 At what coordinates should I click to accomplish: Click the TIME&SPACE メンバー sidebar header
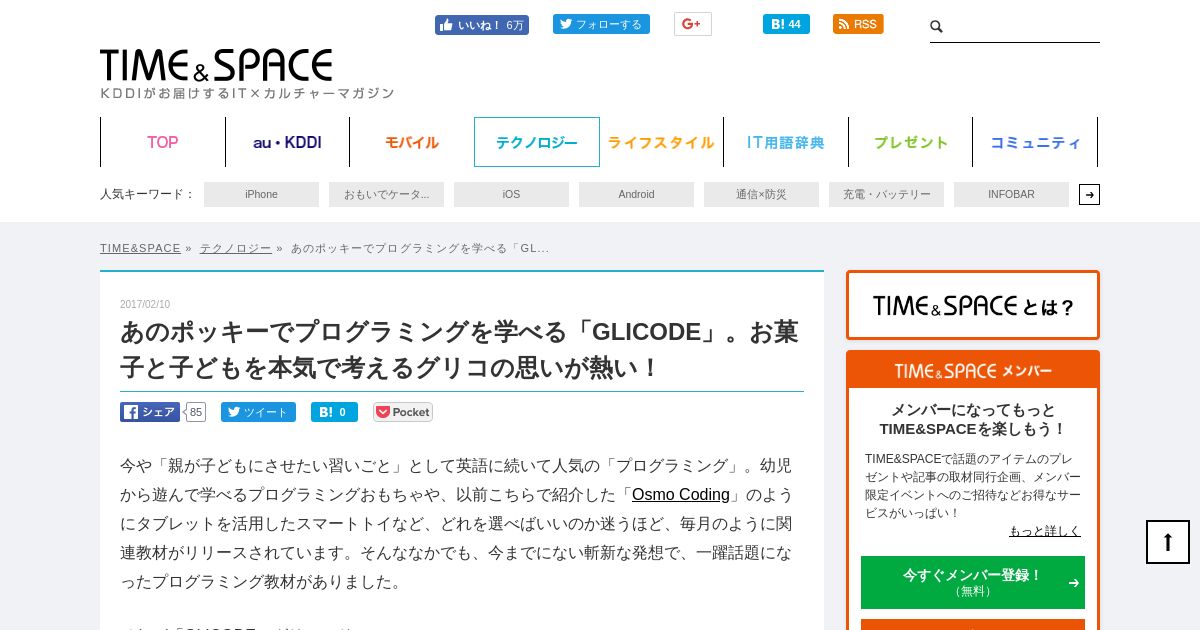coord(973,370)
